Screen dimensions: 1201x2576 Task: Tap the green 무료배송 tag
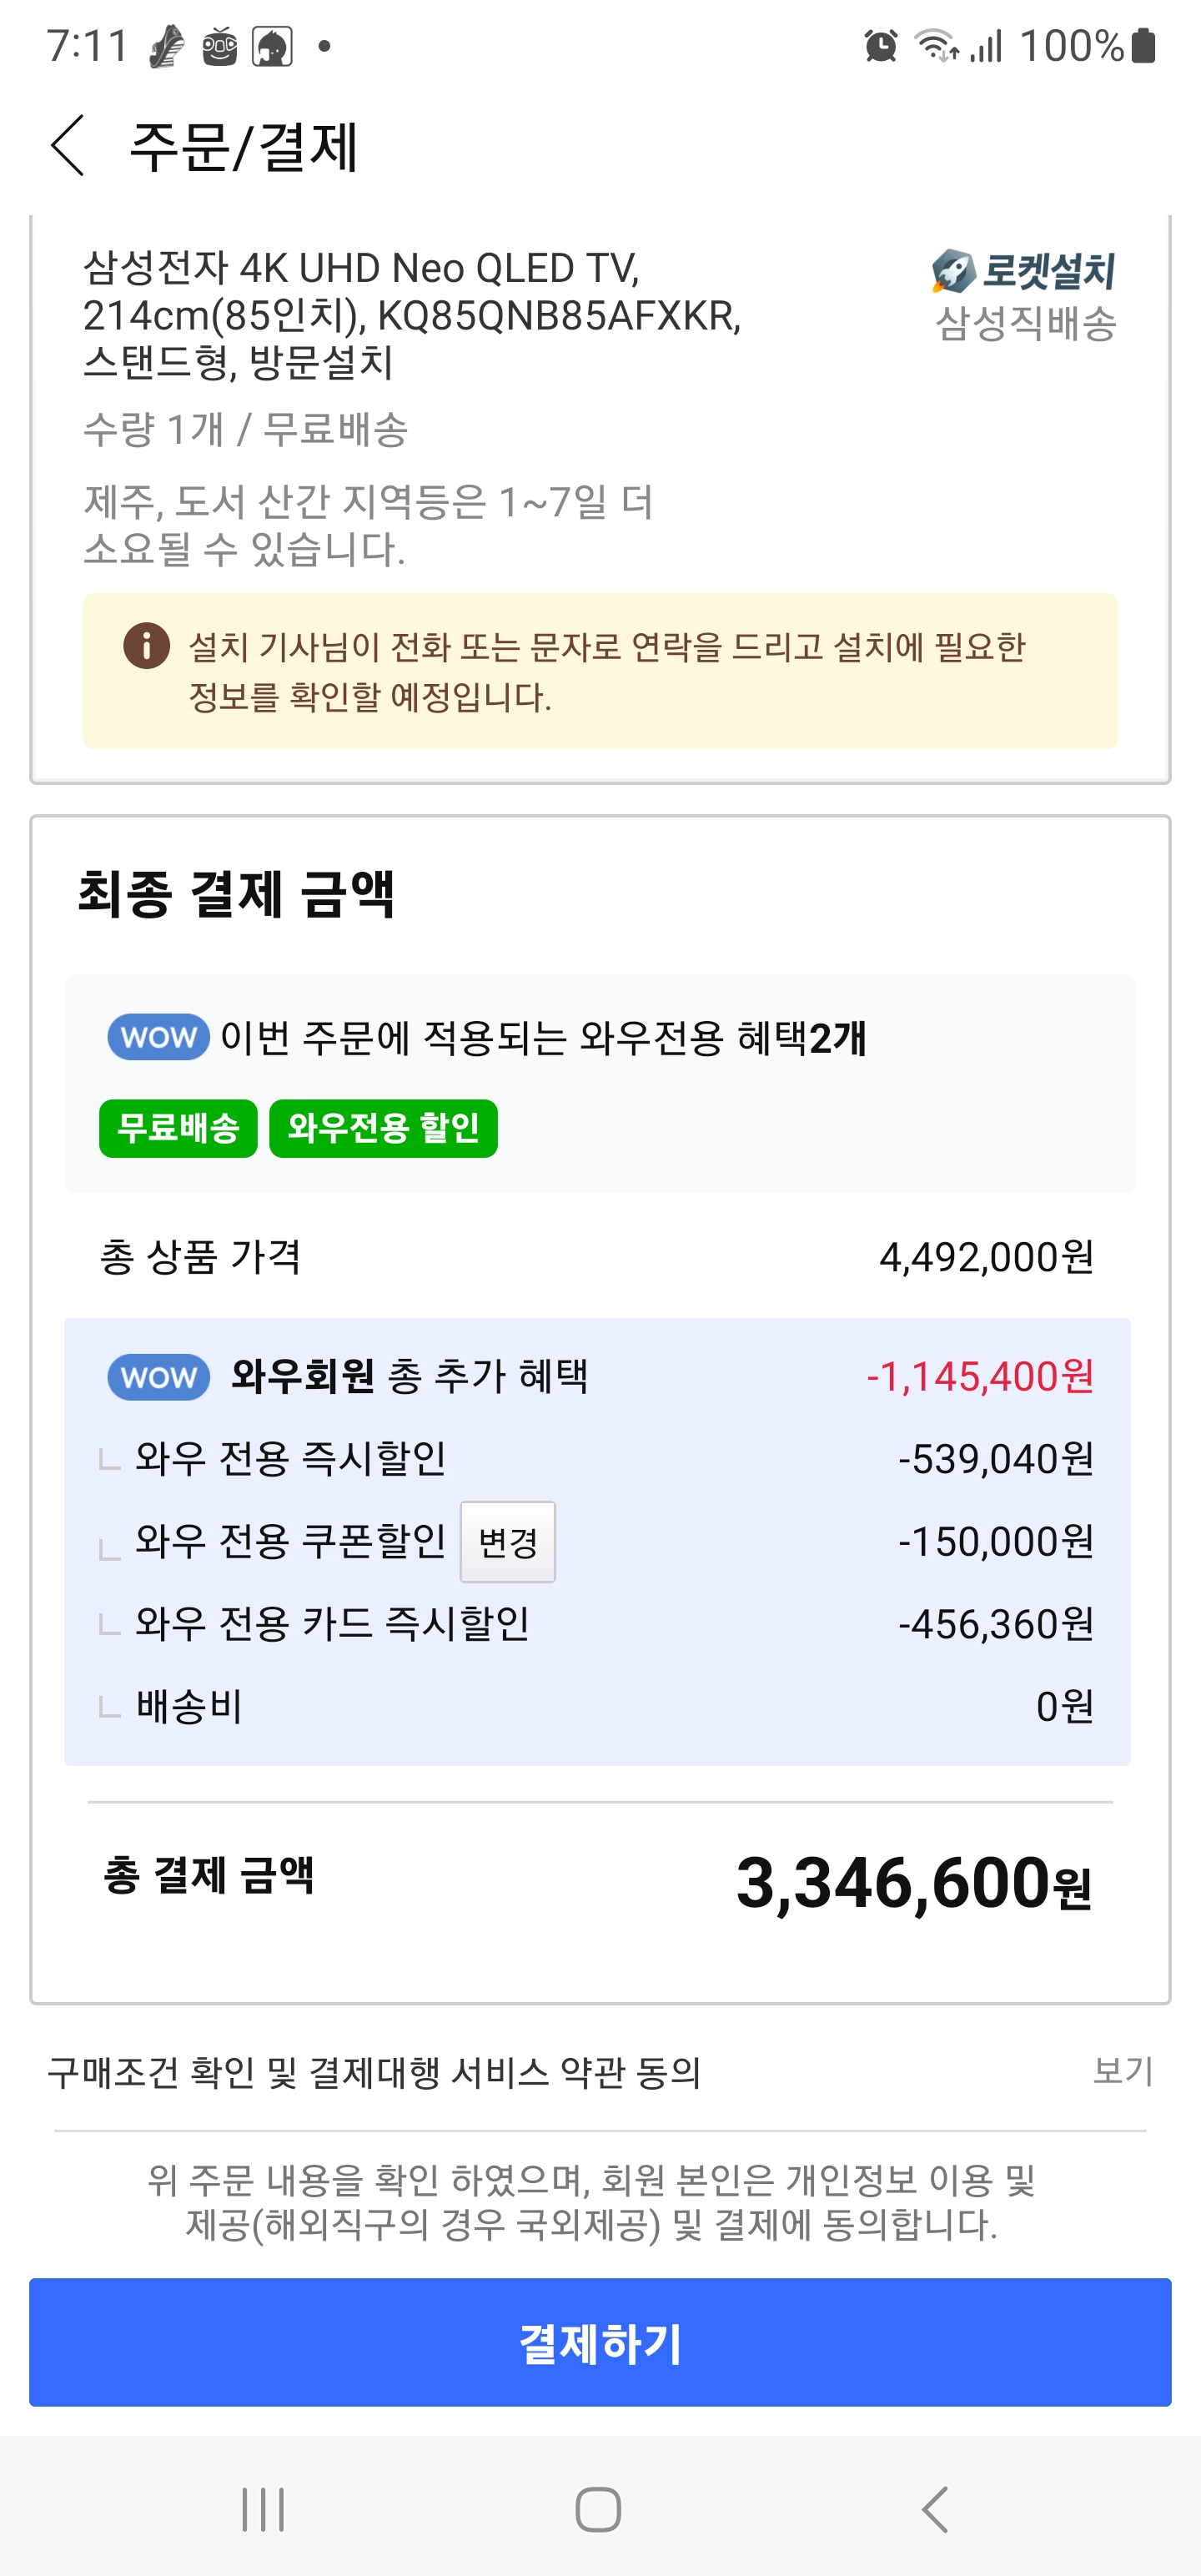178,1128
